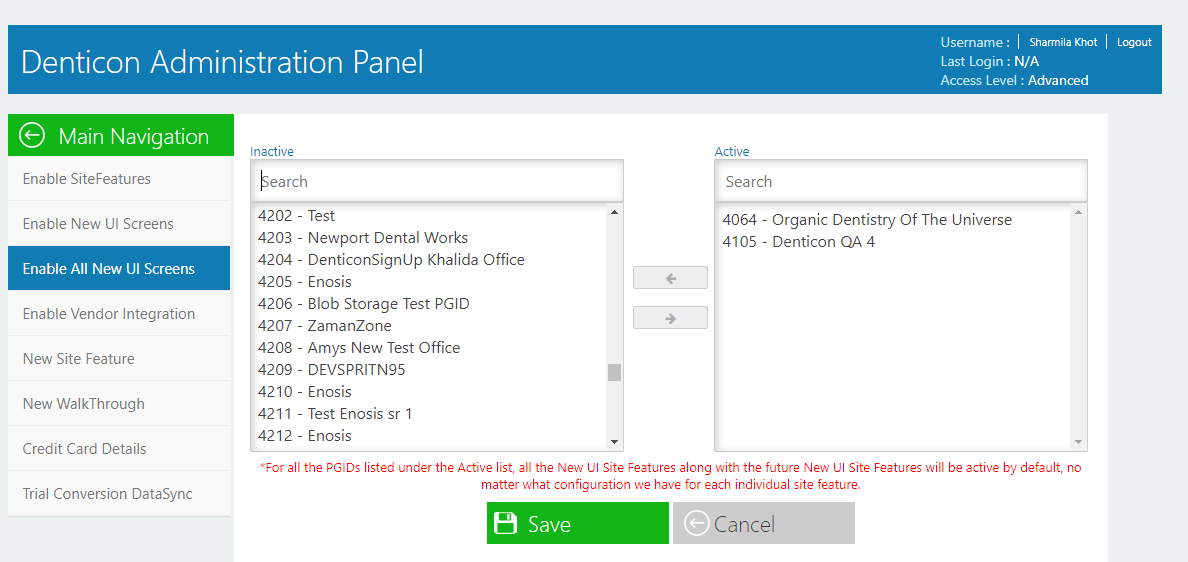Focus the Inactive search field
This screenshot has width=1188, height=562.
pyautogui.click(x=437, y=181)
